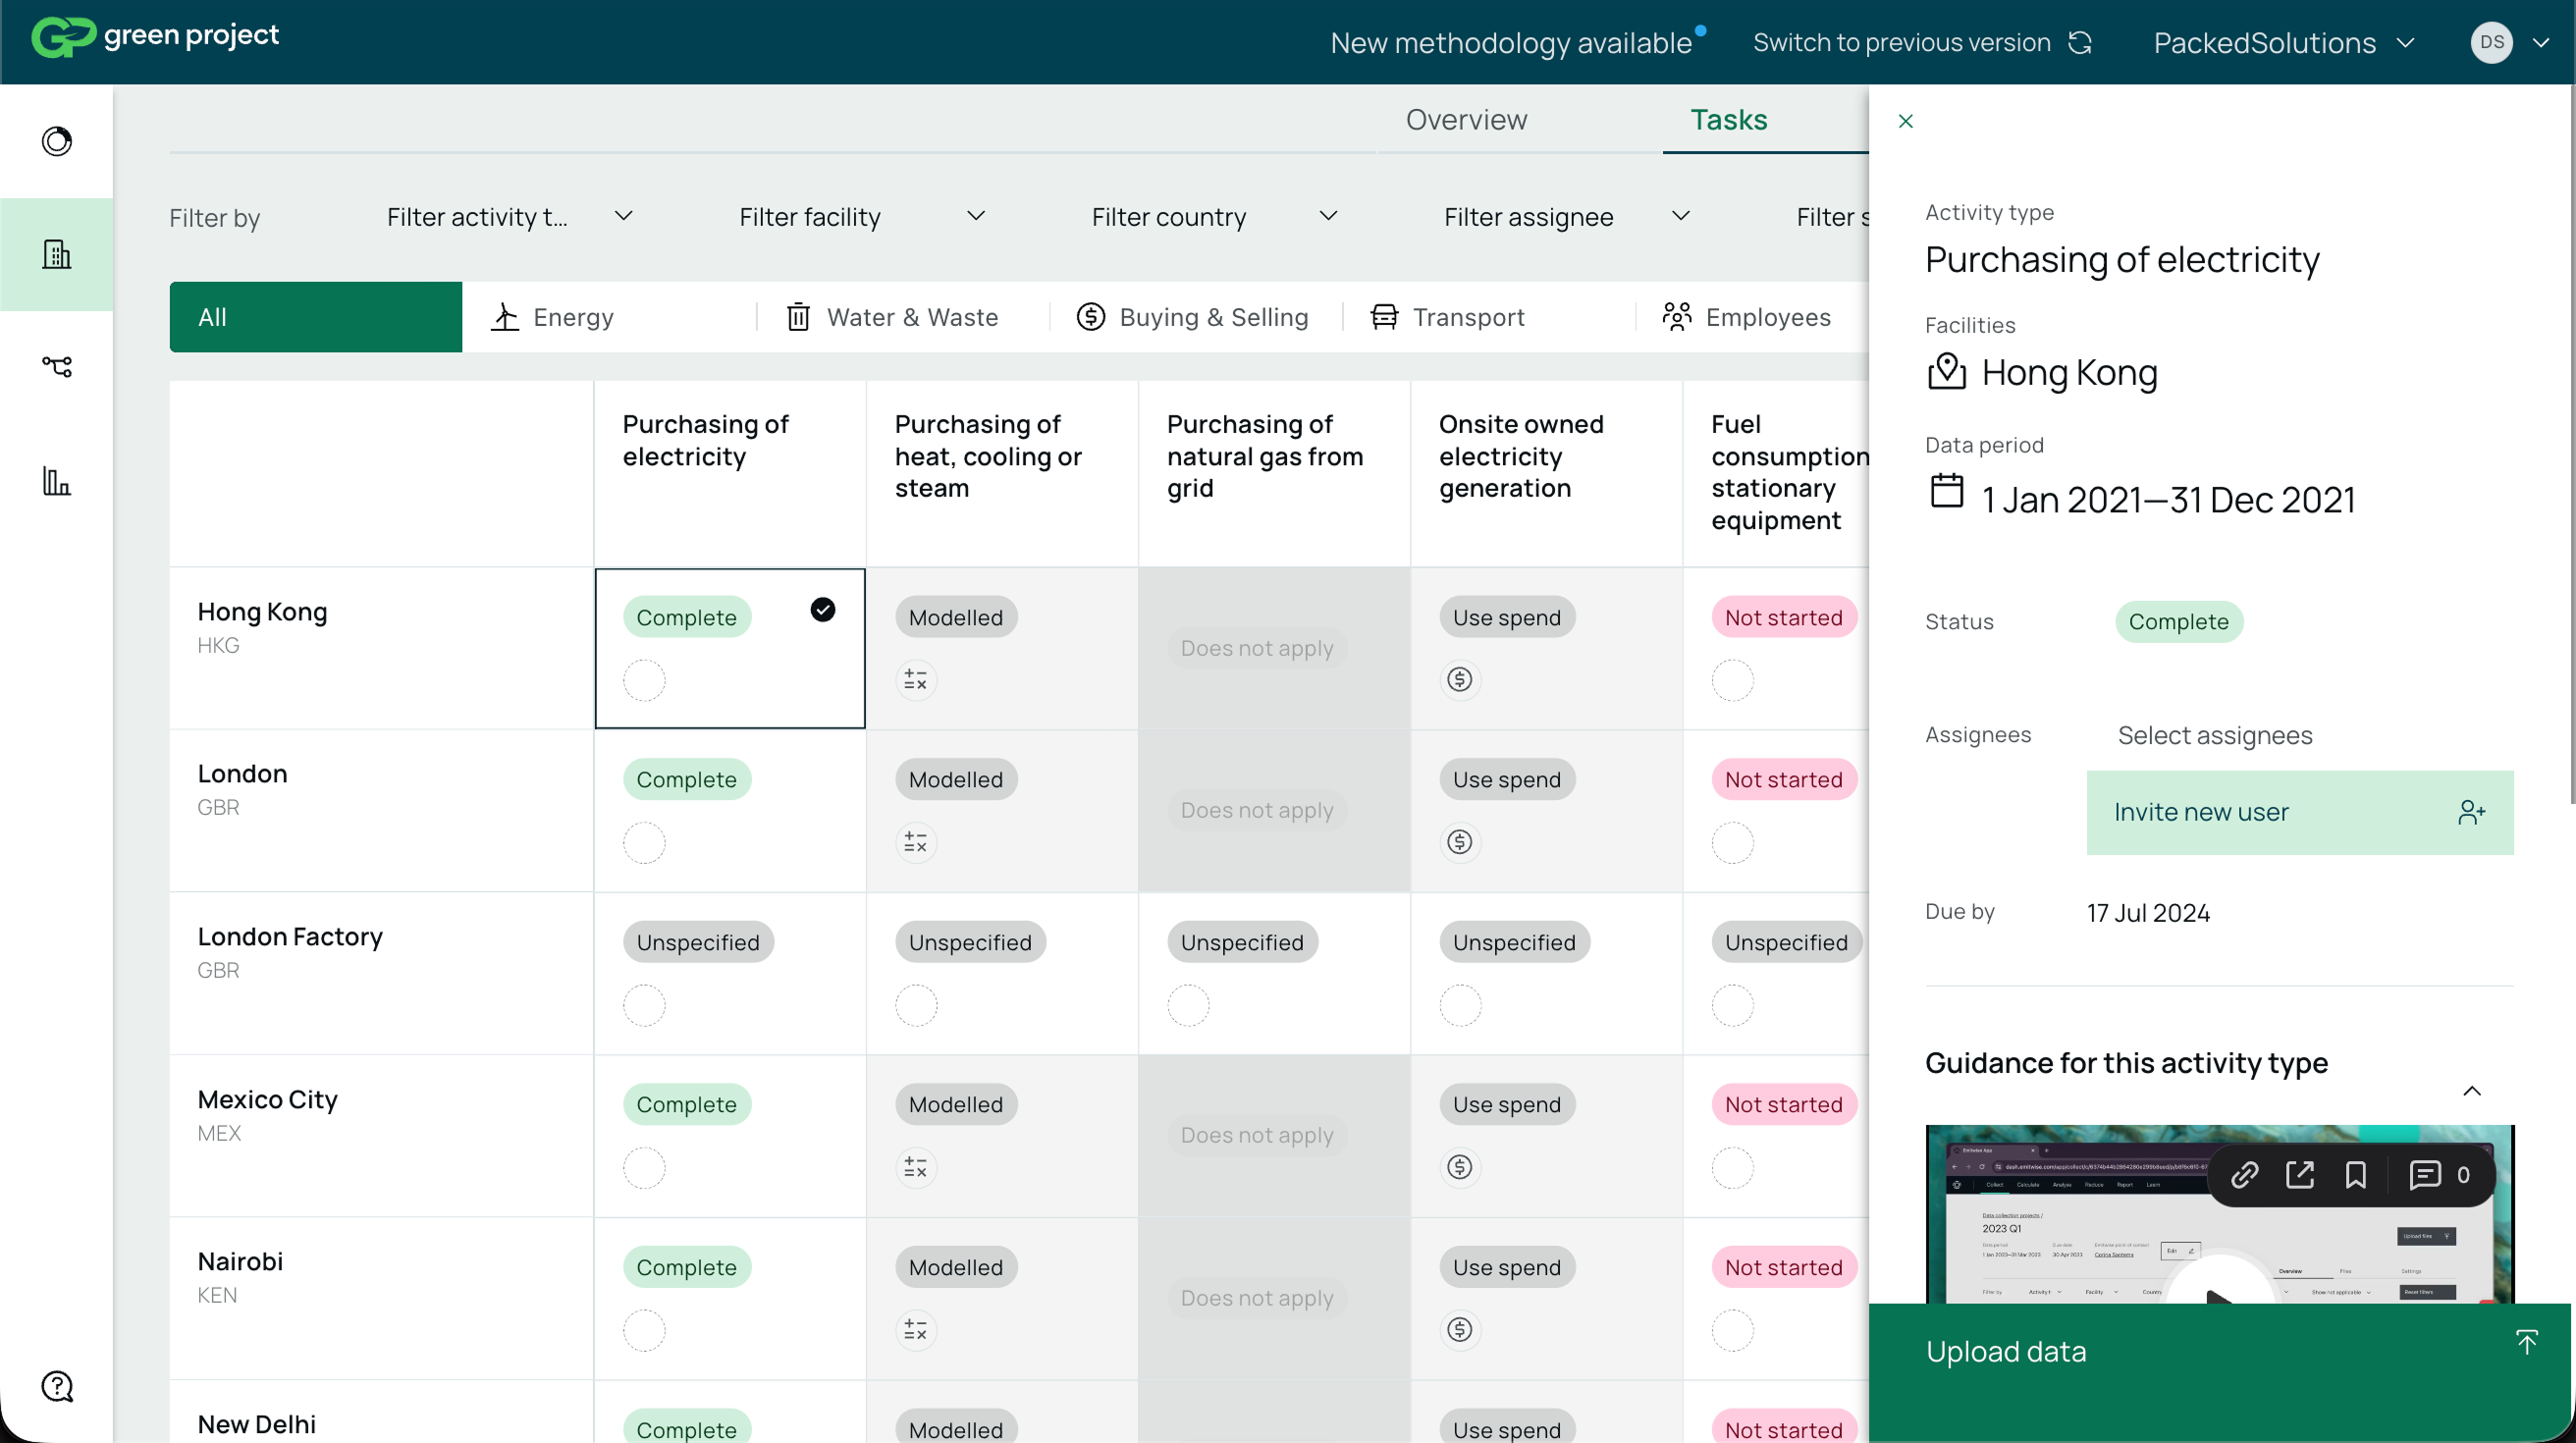
Task: Collapse the Guidance for this activity type section
Action: [2471, 1090]
